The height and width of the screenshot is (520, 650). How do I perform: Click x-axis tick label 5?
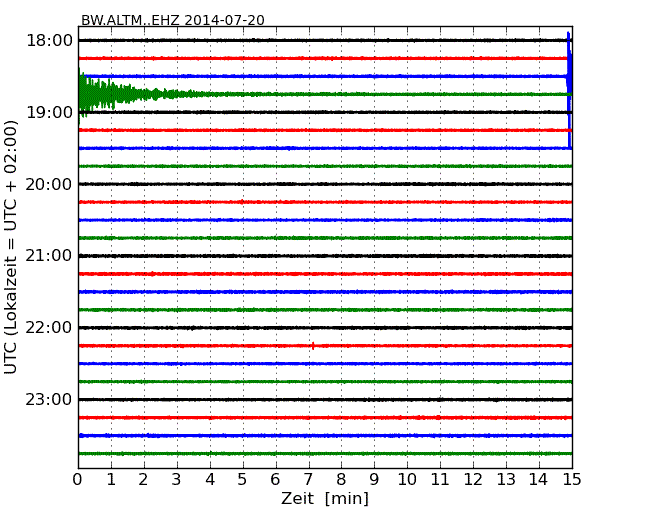(x=242, y=479)
